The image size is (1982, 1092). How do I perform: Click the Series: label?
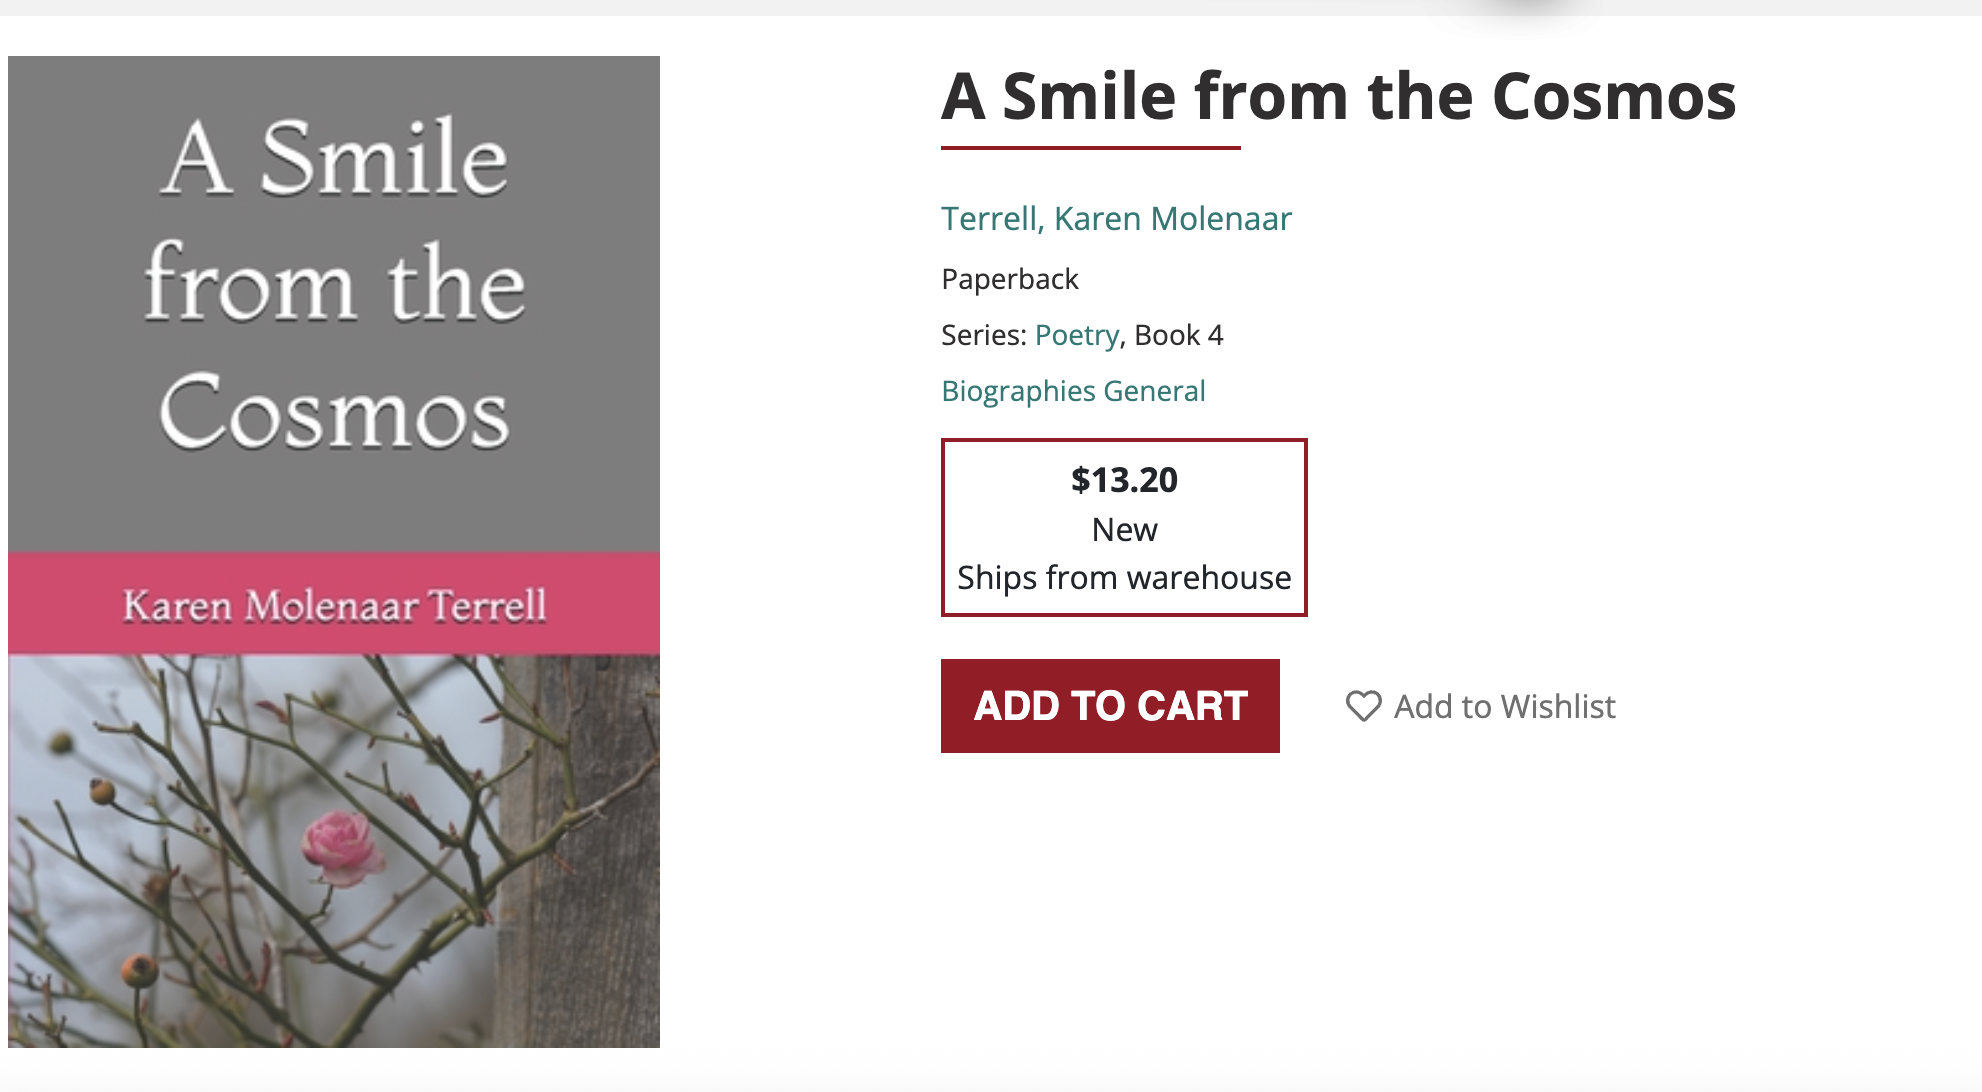(984, 335)
